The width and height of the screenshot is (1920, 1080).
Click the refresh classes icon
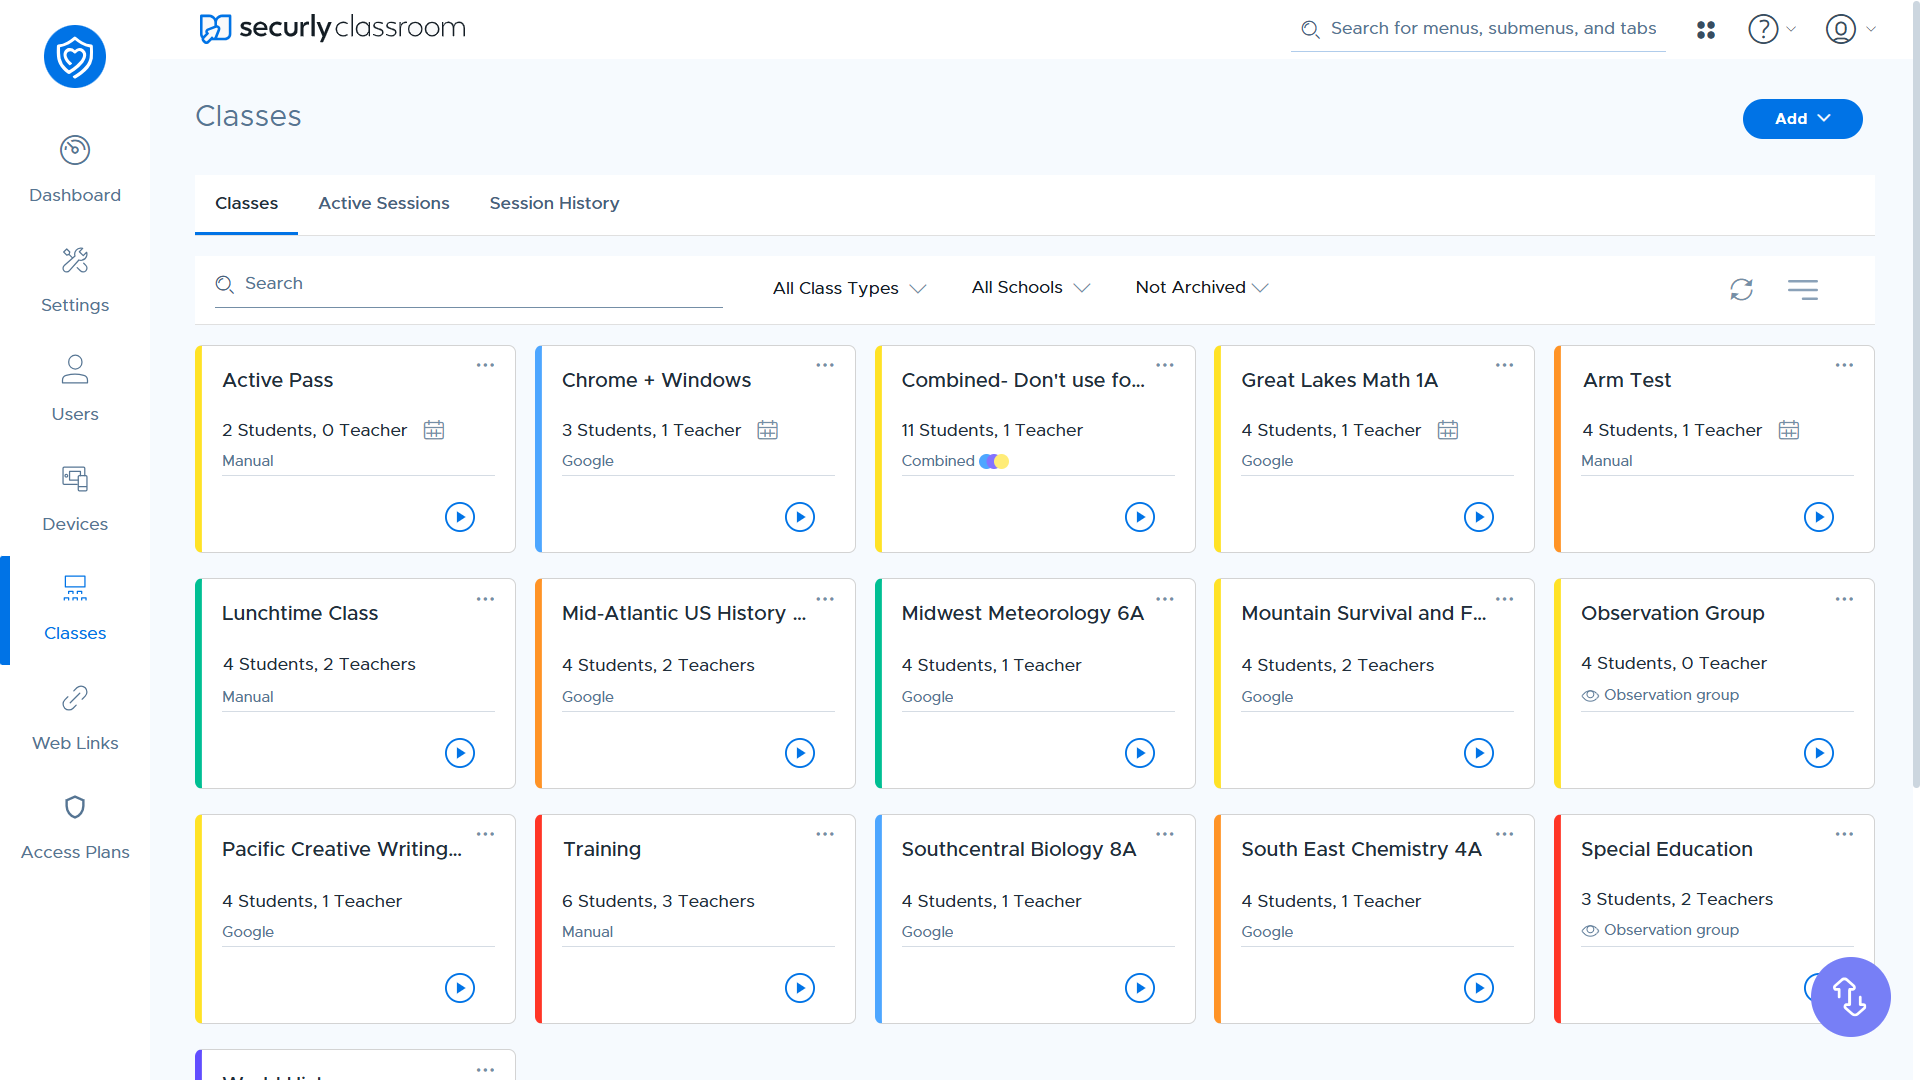pos(1741,289)
